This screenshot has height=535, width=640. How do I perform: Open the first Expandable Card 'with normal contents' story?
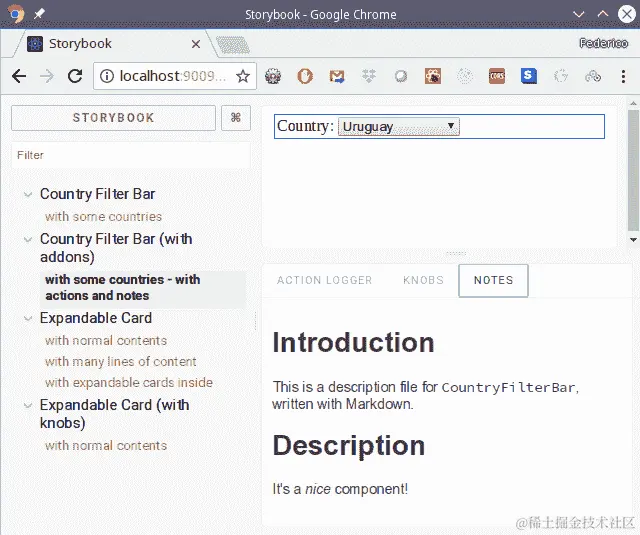[x=106, y=341]
